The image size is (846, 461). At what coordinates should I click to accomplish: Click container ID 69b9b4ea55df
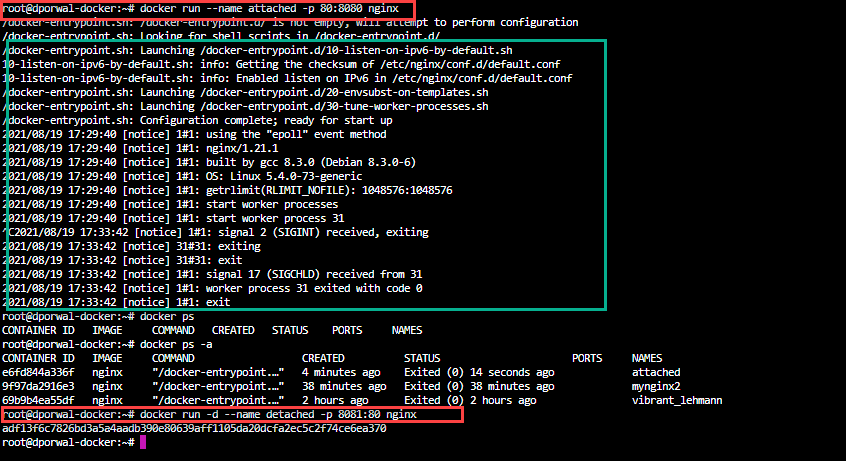38,401
